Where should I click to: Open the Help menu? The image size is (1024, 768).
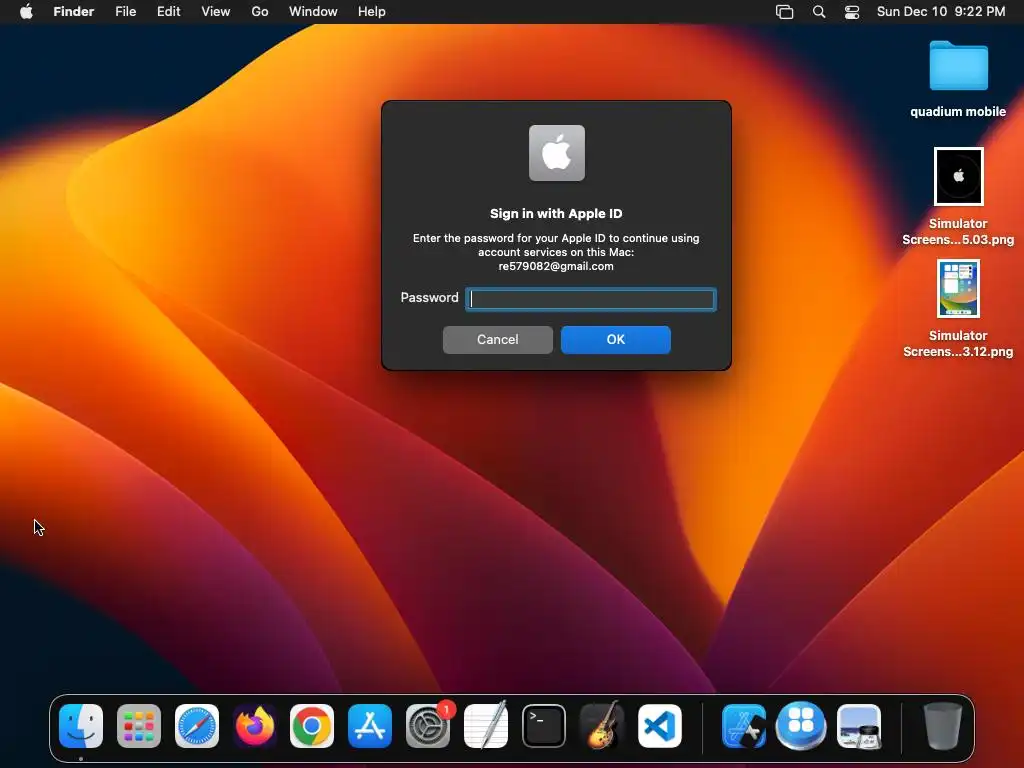click(x=372, y=12)
